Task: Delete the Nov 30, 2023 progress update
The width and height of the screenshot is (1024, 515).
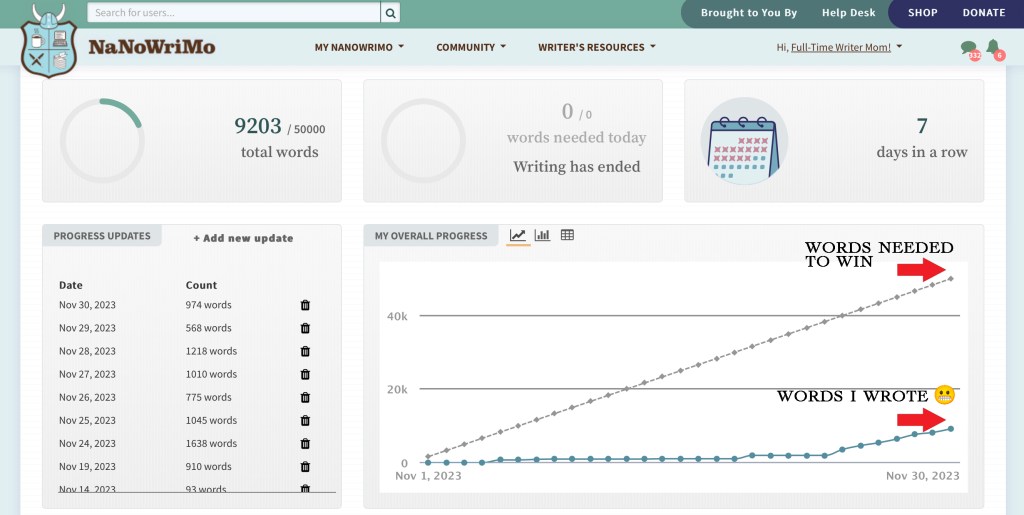Action: click(x=305, y=305)
